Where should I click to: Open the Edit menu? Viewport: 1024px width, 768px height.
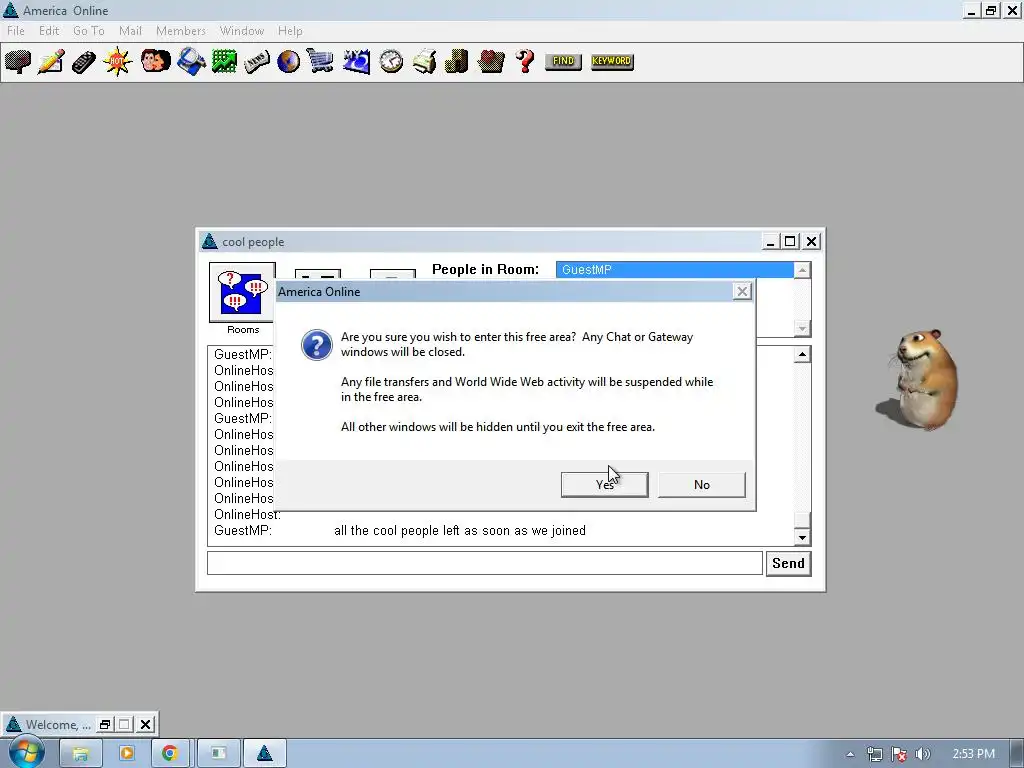pos(48,31)
